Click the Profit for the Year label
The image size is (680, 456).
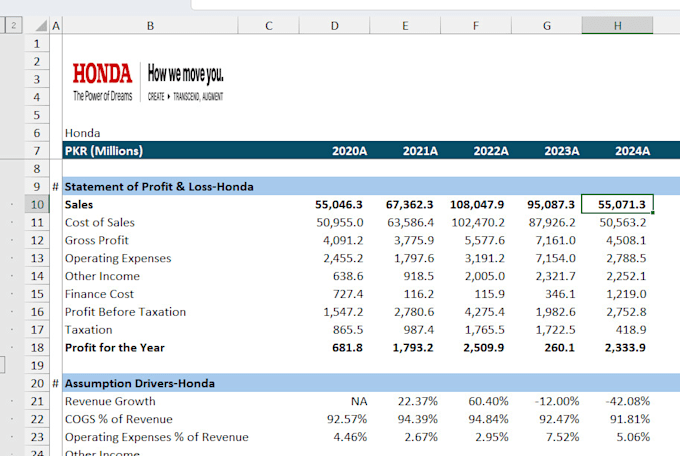[x=115, y=347]
